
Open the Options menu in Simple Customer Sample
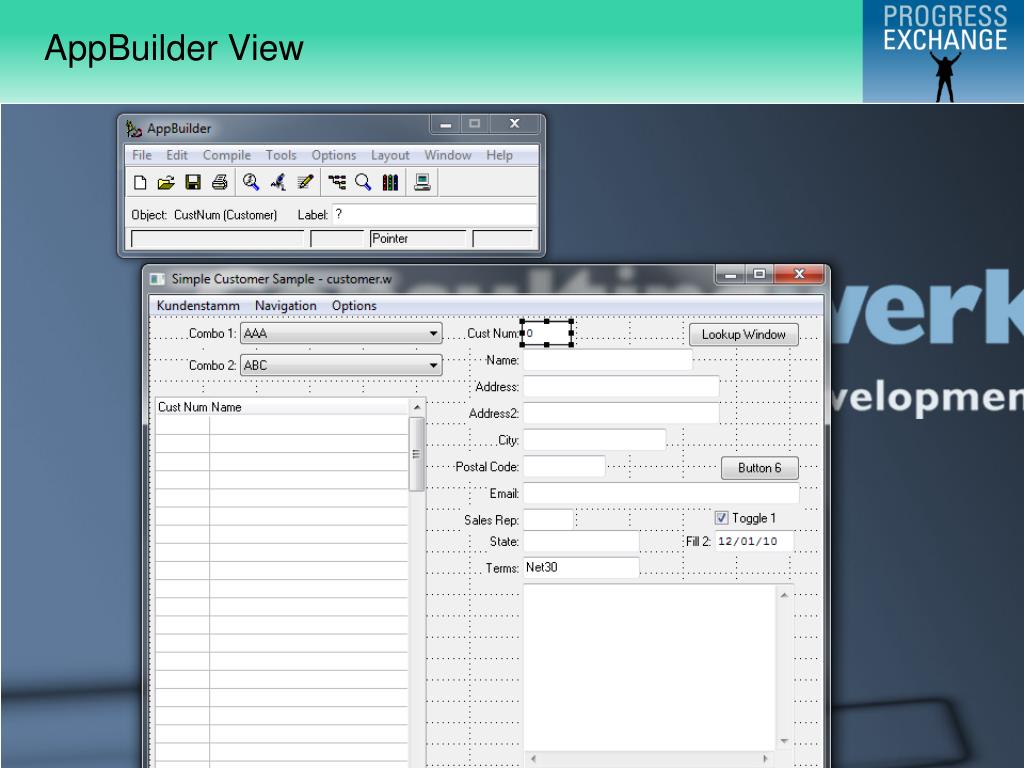[354, 306]
